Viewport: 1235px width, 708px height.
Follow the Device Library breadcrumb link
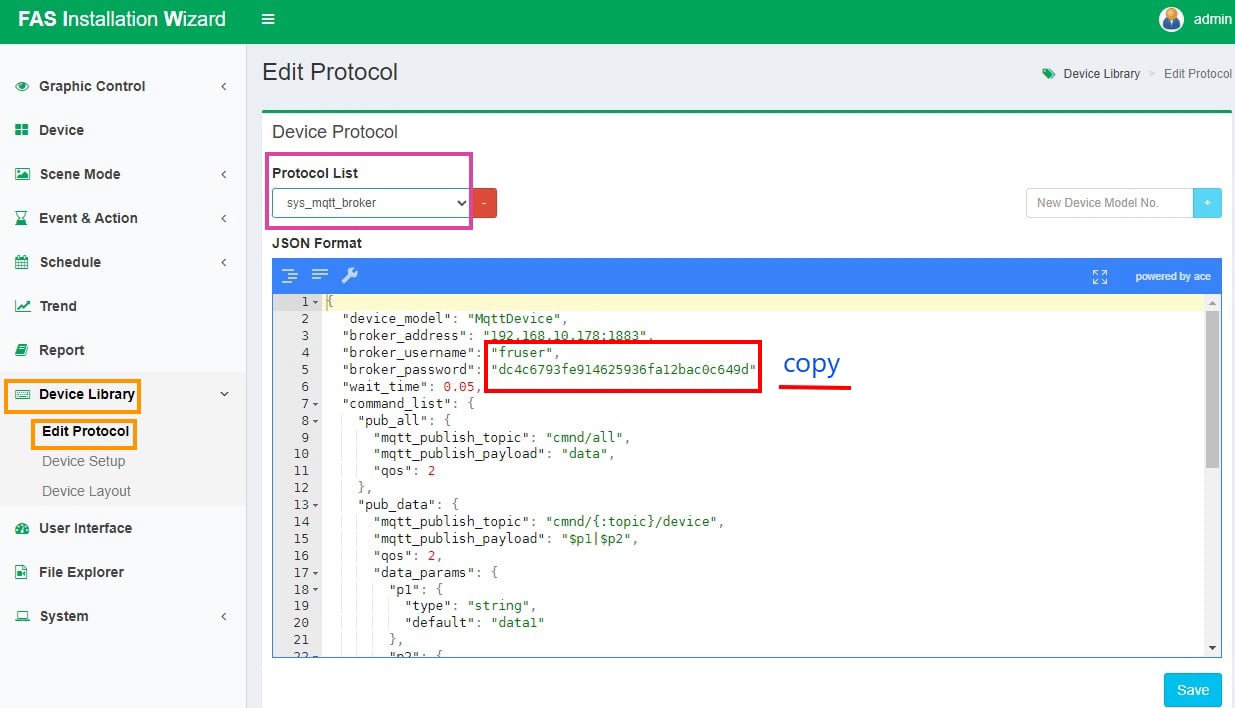click(1101, 74)
